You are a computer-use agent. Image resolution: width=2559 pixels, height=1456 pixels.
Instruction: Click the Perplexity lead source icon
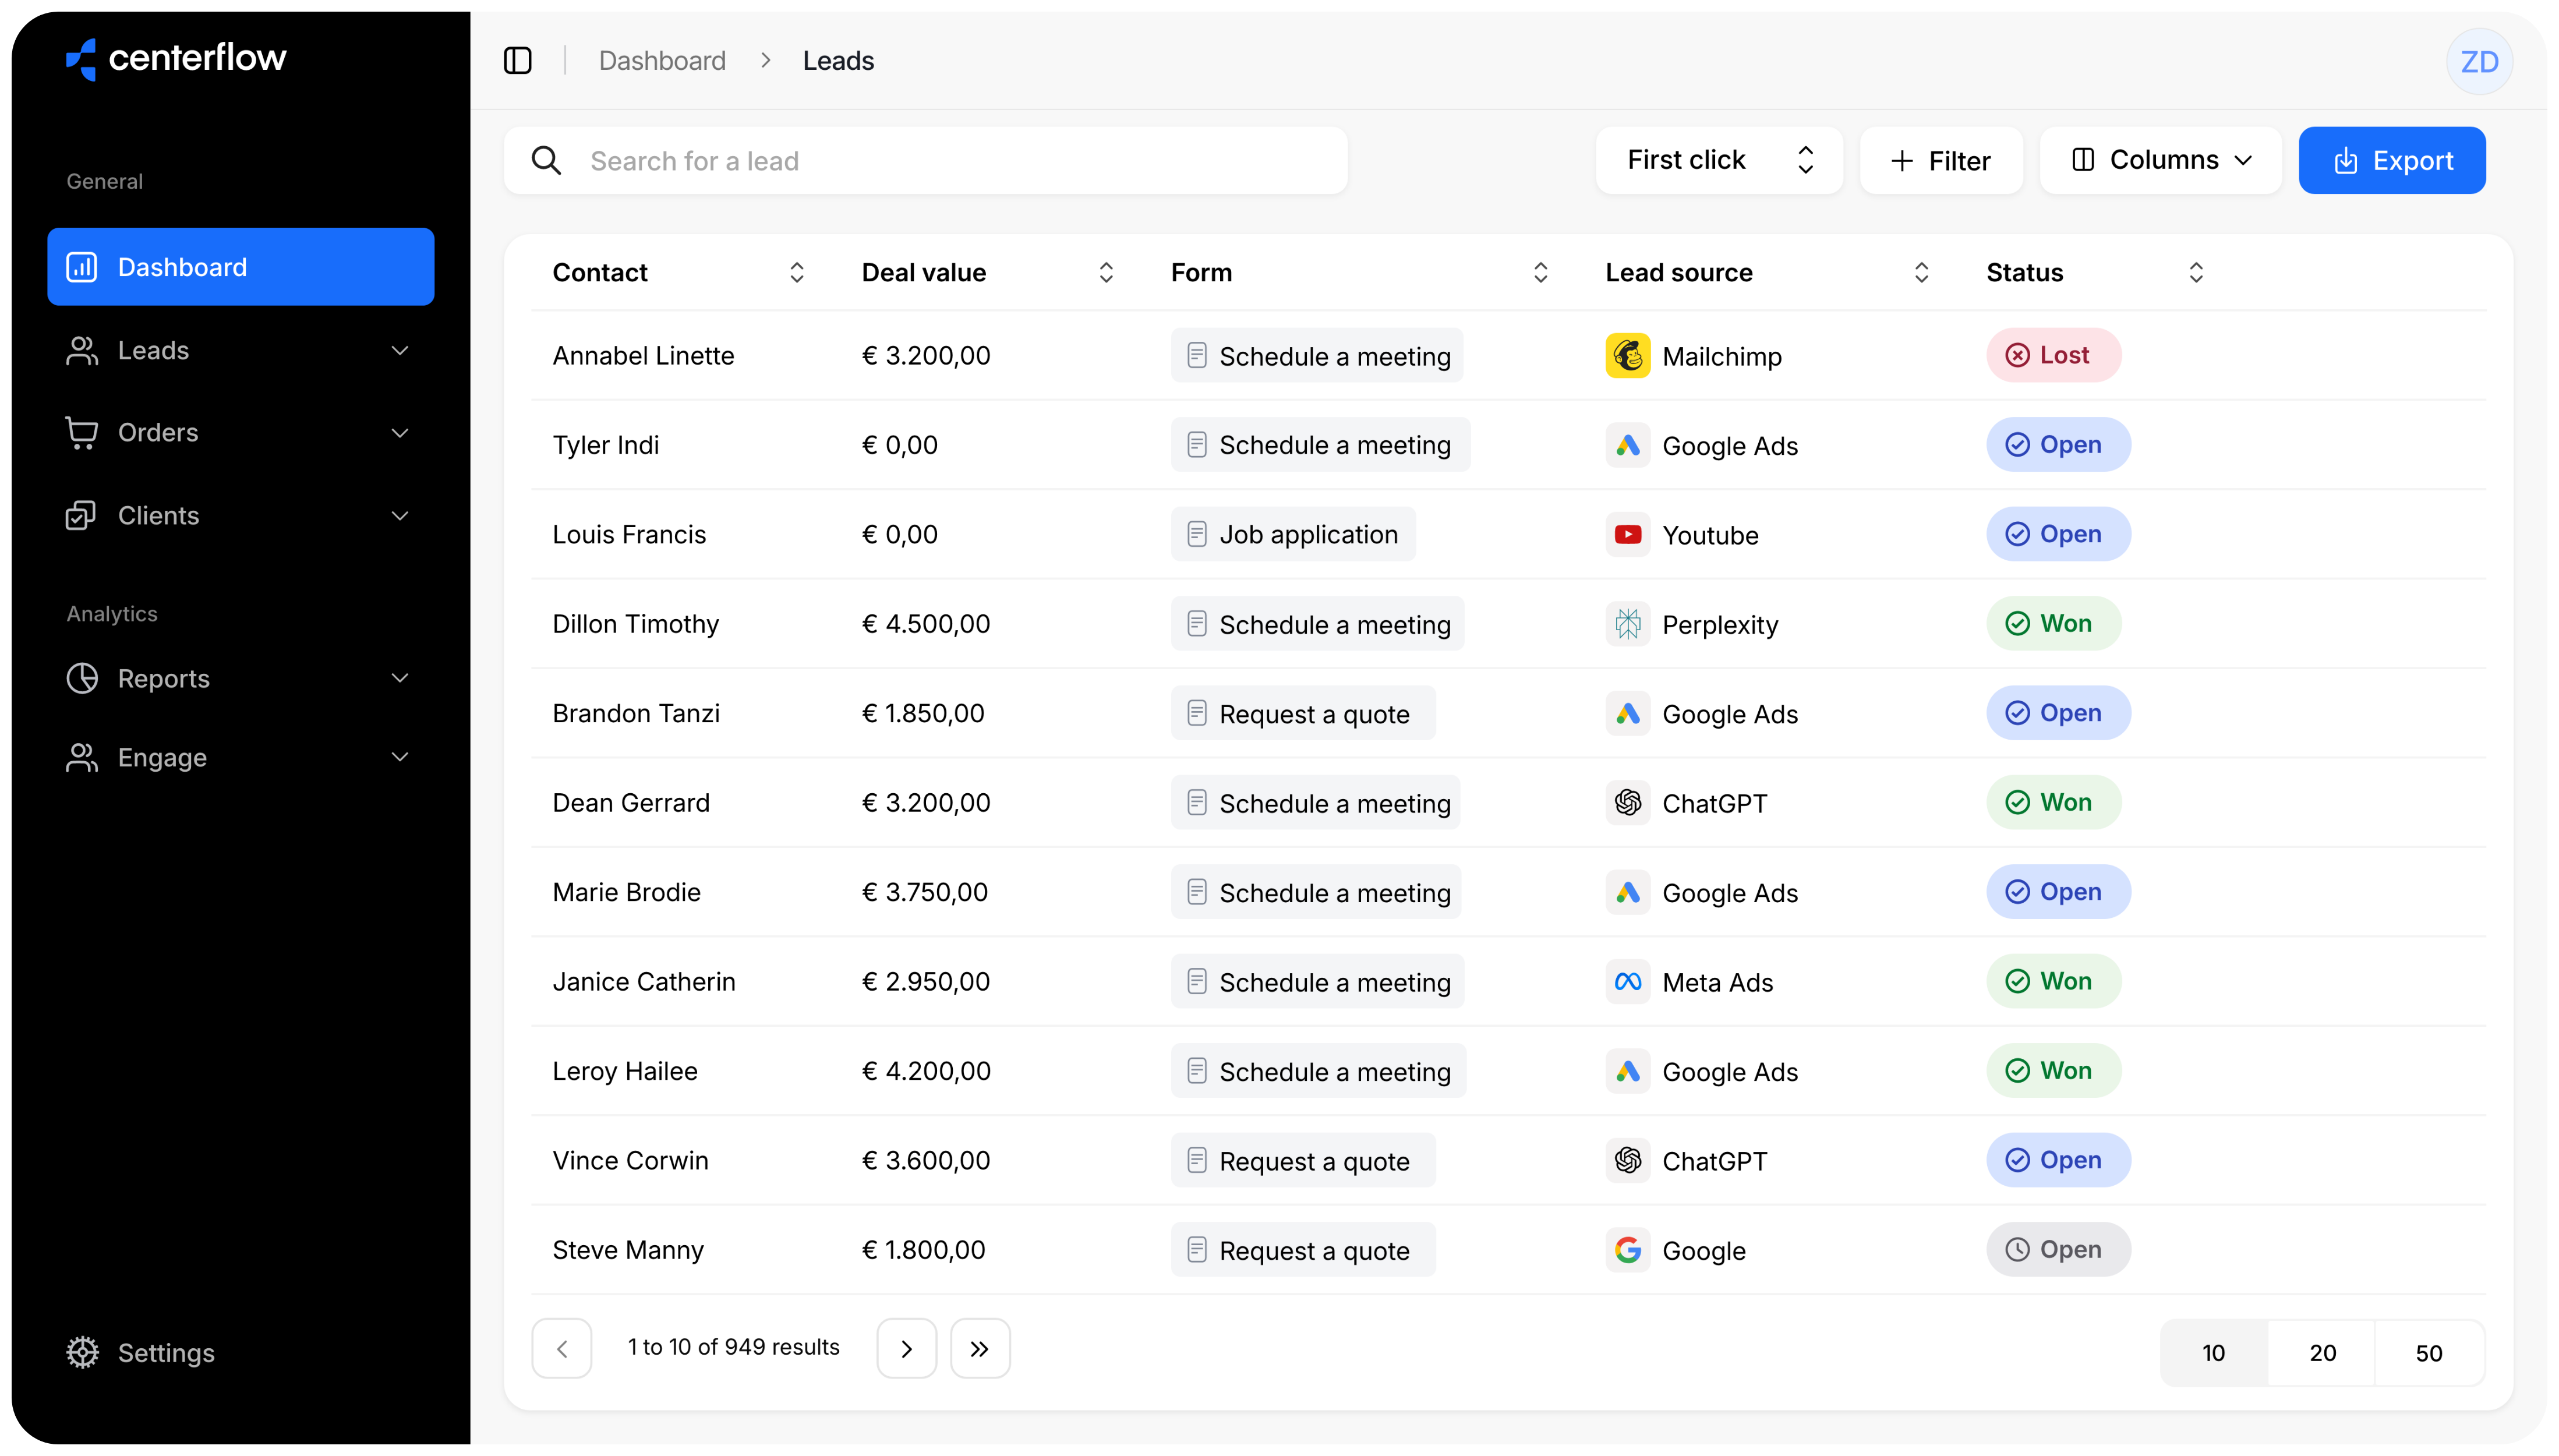point(1627,624)
